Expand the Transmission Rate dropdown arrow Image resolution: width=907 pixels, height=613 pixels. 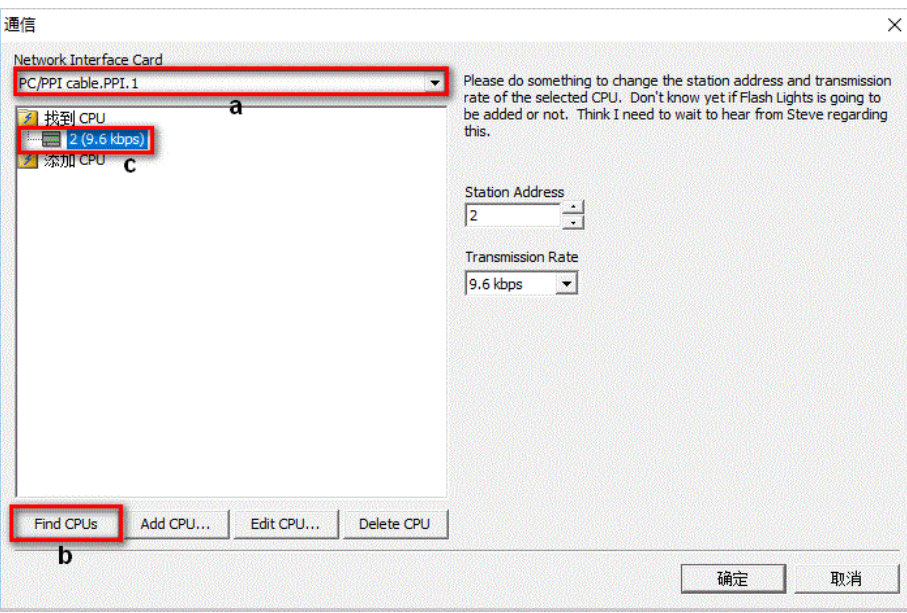[x=566, y=284]
